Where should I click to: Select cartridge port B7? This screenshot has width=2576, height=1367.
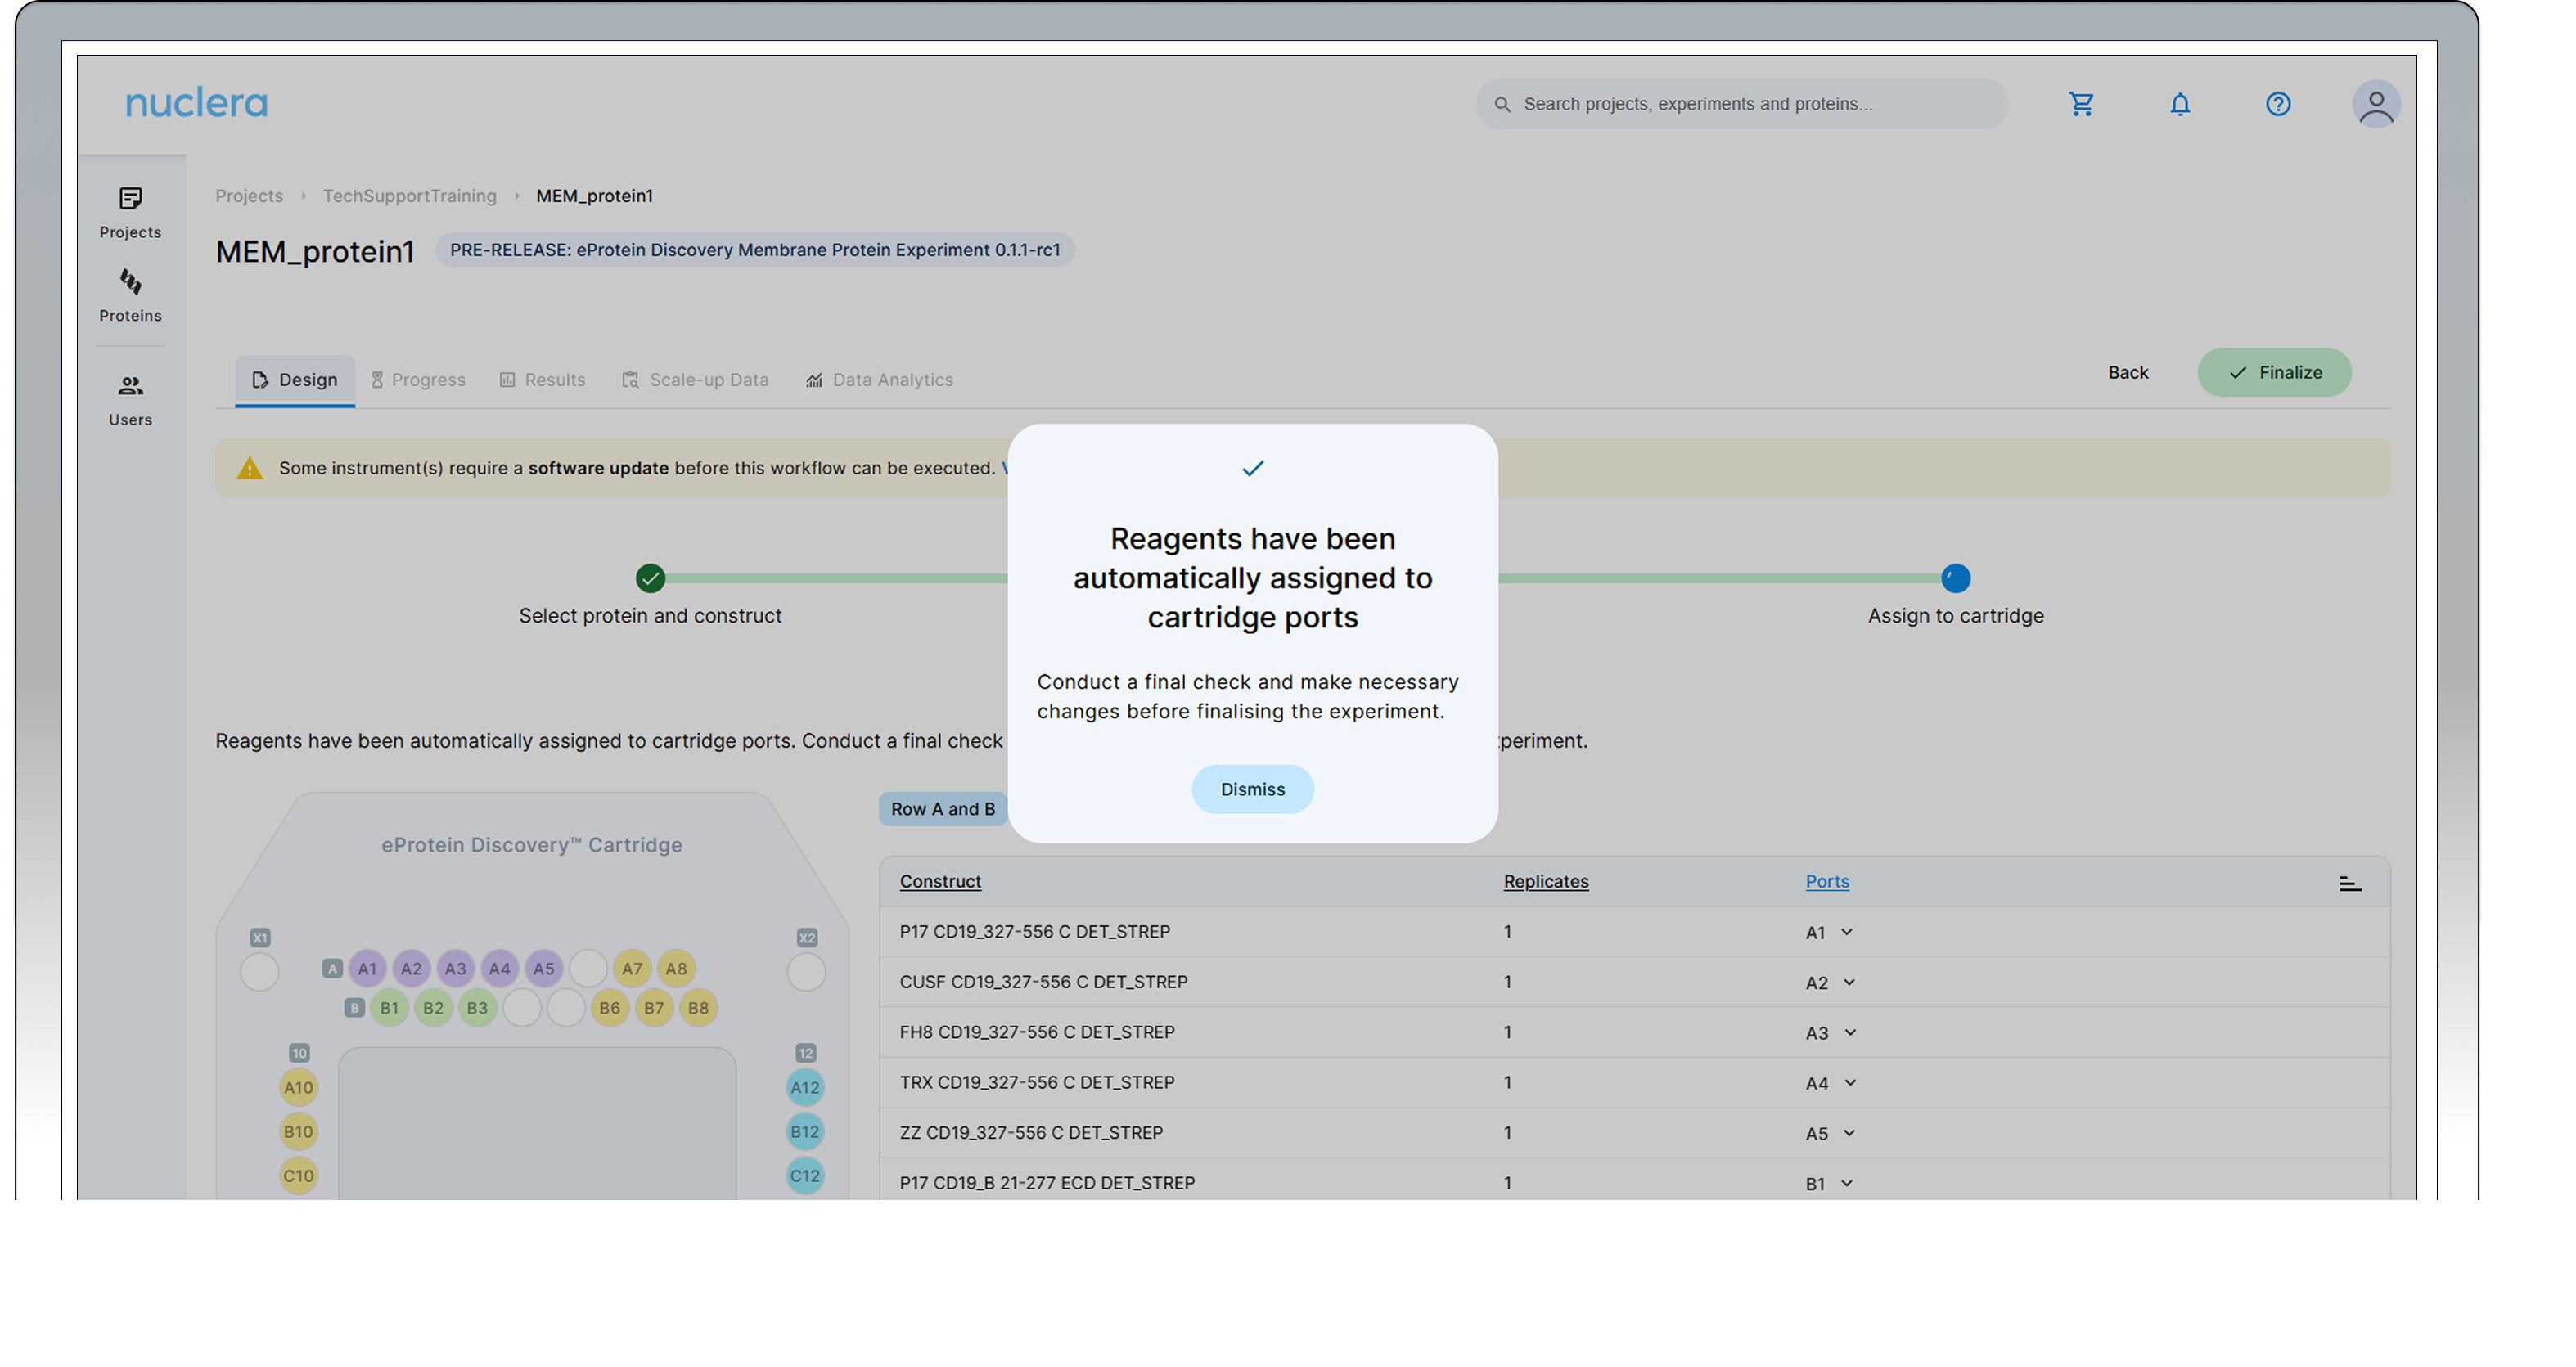coord(654,1008)
